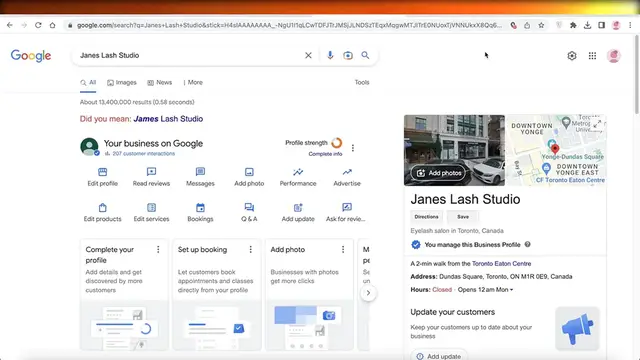
Task: Click the Directions button
Action: [426, 217]
